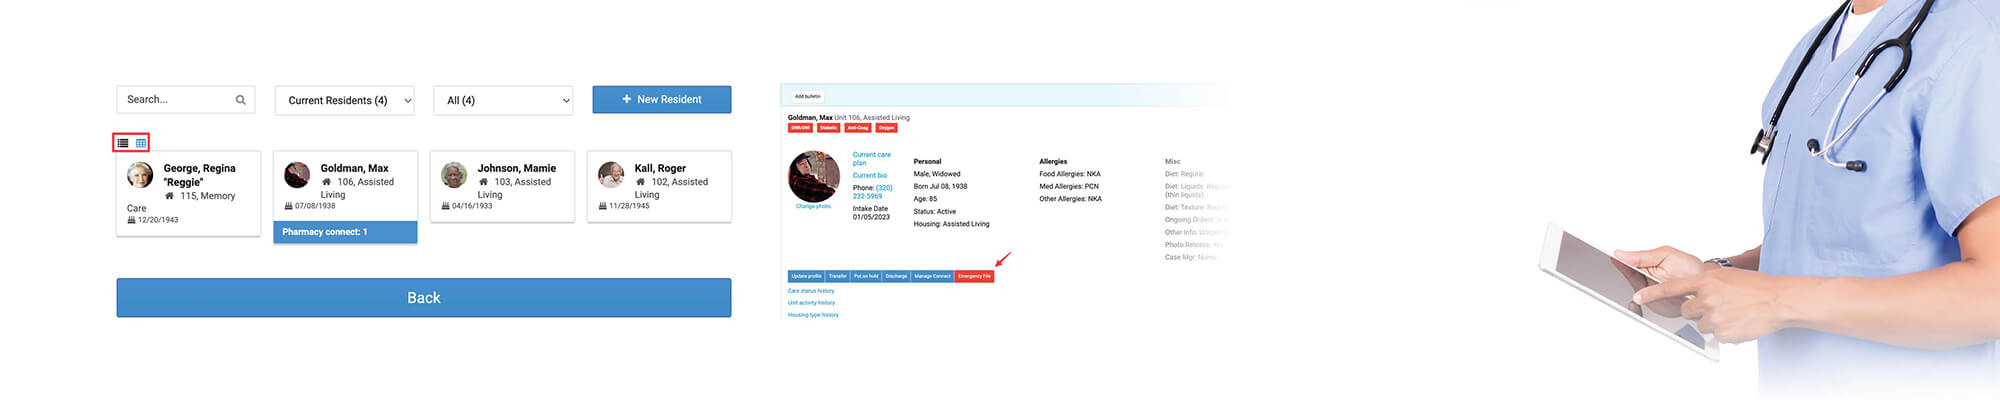Click the plus icon on New Resident
Image resolution: width=2000 pixels, height=400 pixels.
coord(626,99)
